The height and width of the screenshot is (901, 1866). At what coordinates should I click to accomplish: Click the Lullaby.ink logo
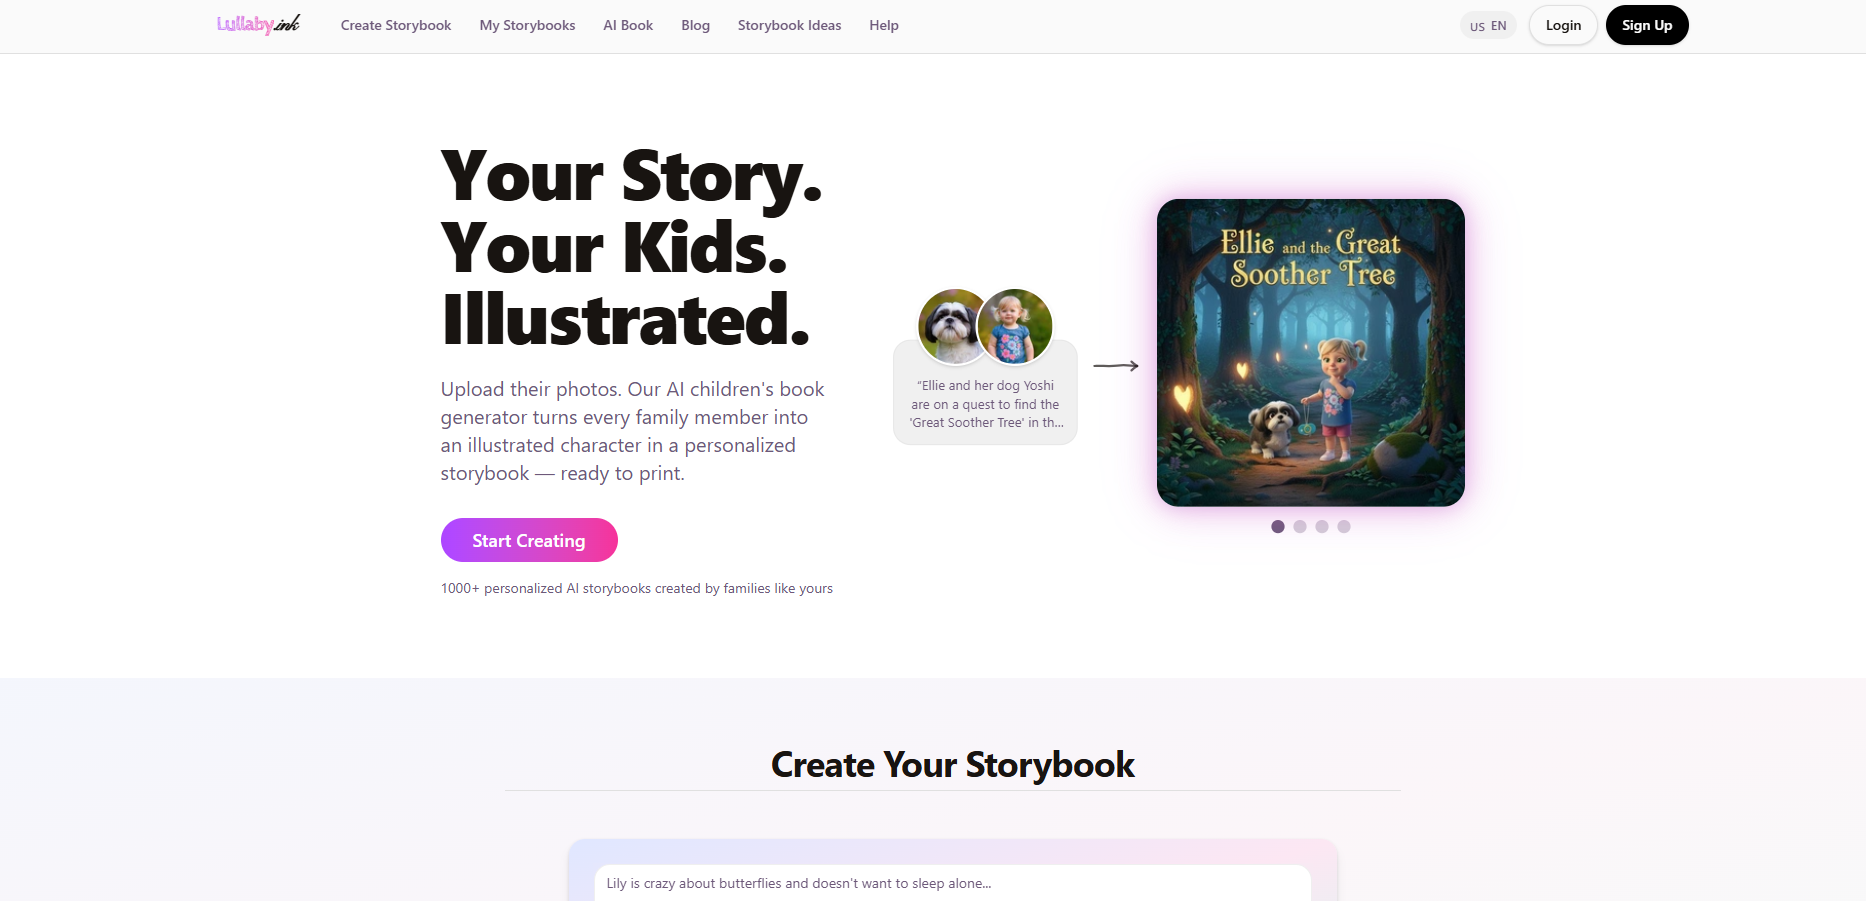258,25
